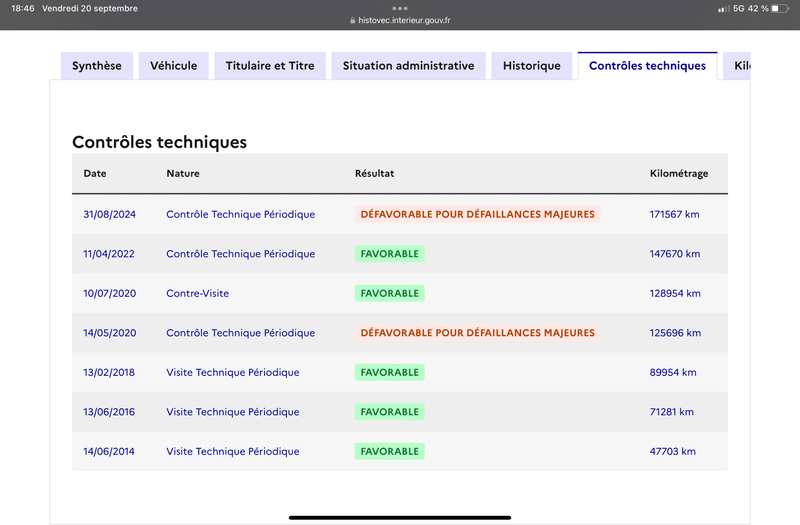Go to the Historique tab
This screenshot has width=800, height=525.
(532, 66)
